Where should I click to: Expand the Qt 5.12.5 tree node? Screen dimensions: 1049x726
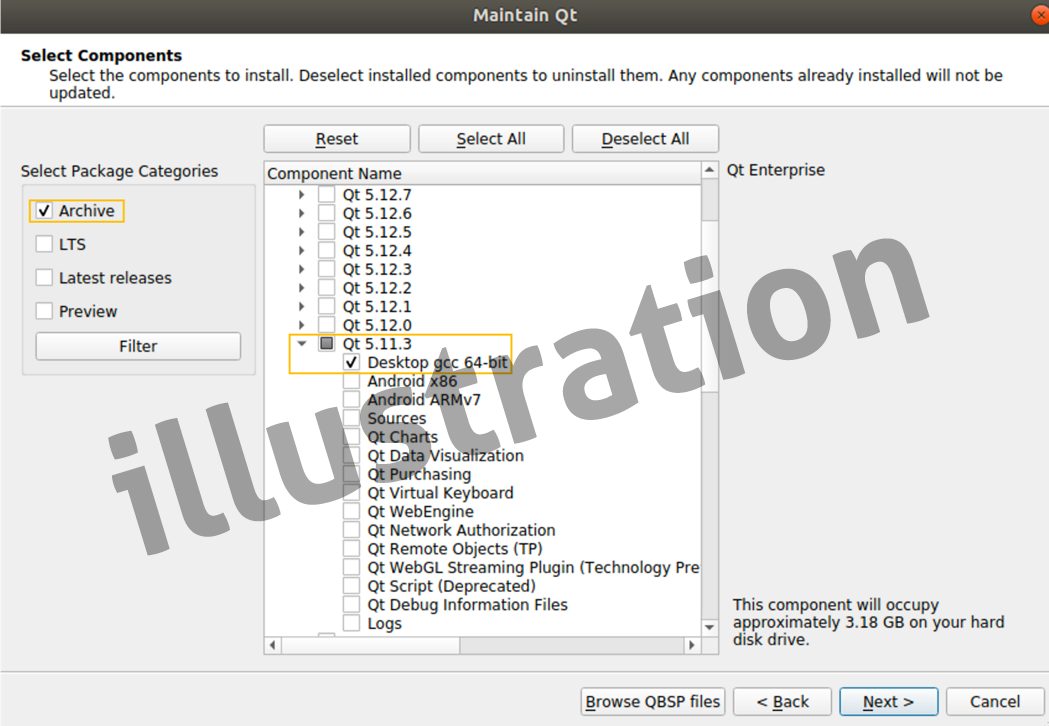point(302,232)
